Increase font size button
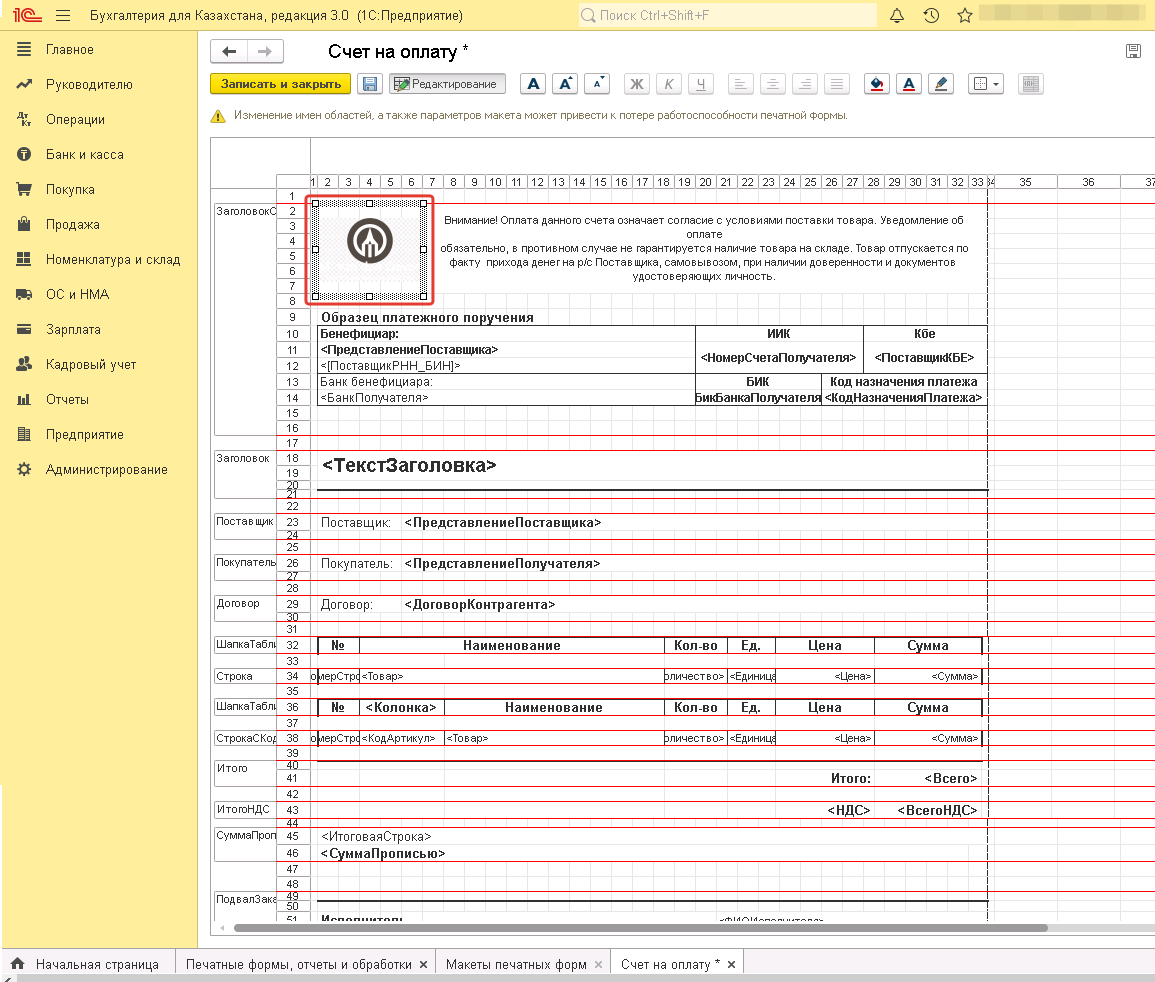1155x982 pixels. (x=565, y=84)
